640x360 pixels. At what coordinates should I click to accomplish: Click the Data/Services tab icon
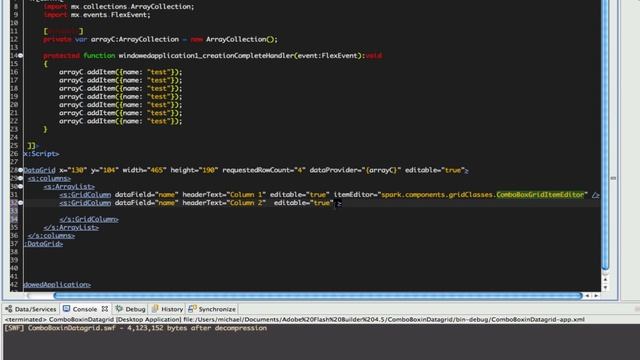click(9, 309)
